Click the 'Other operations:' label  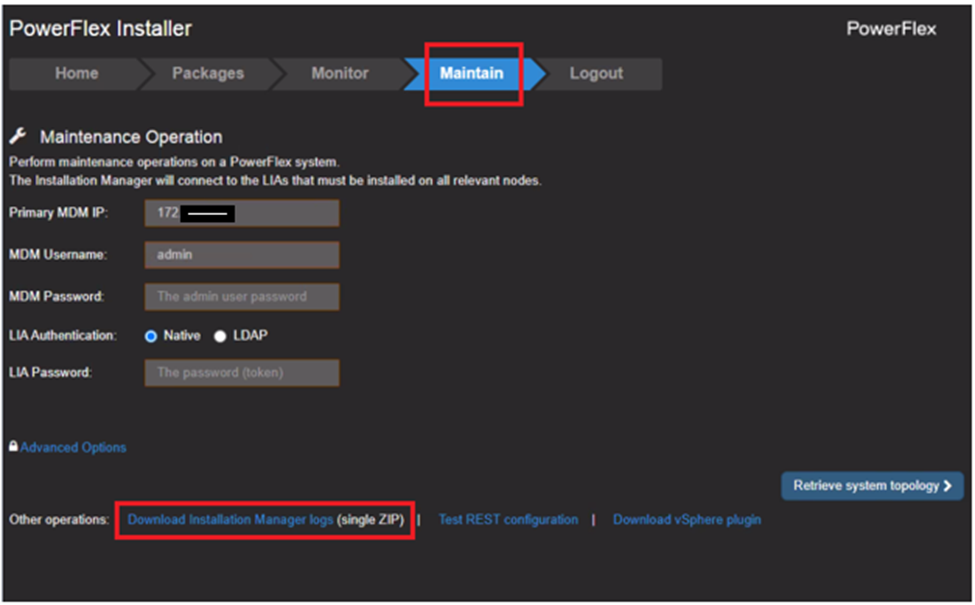[59, 519]
